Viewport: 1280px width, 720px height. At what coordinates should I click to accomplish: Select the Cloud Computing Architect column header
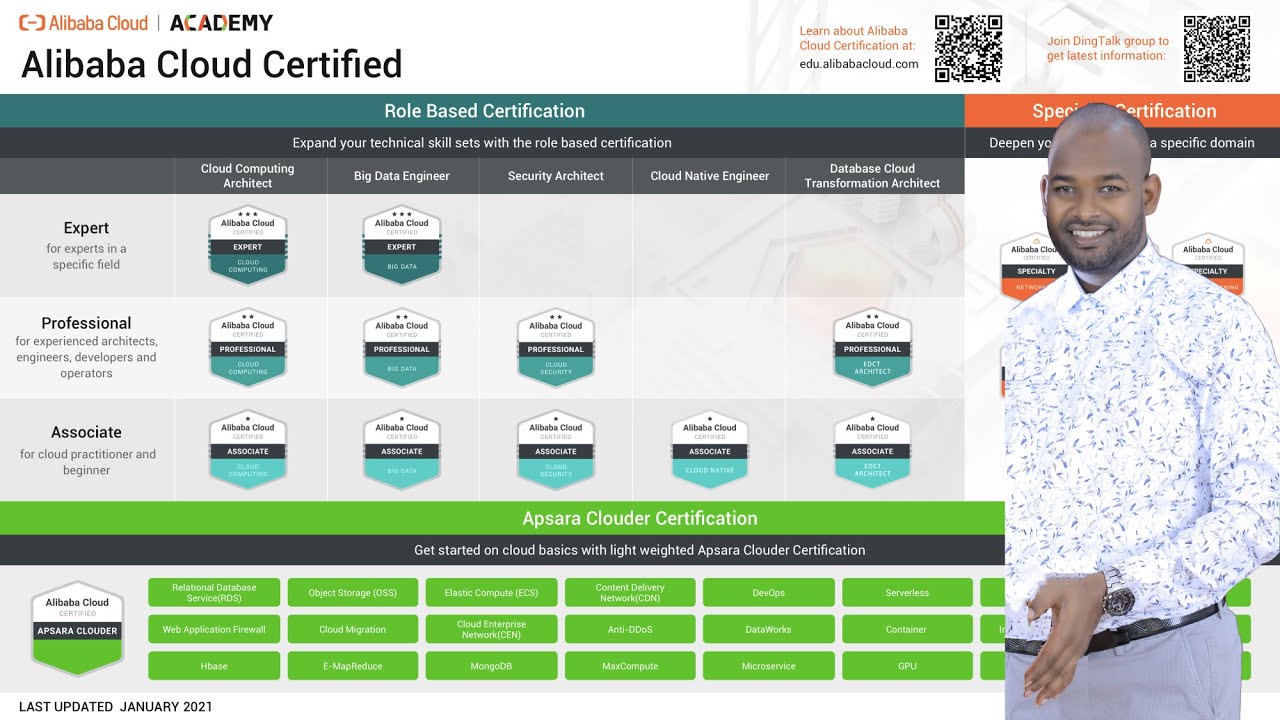pos(248,176)
